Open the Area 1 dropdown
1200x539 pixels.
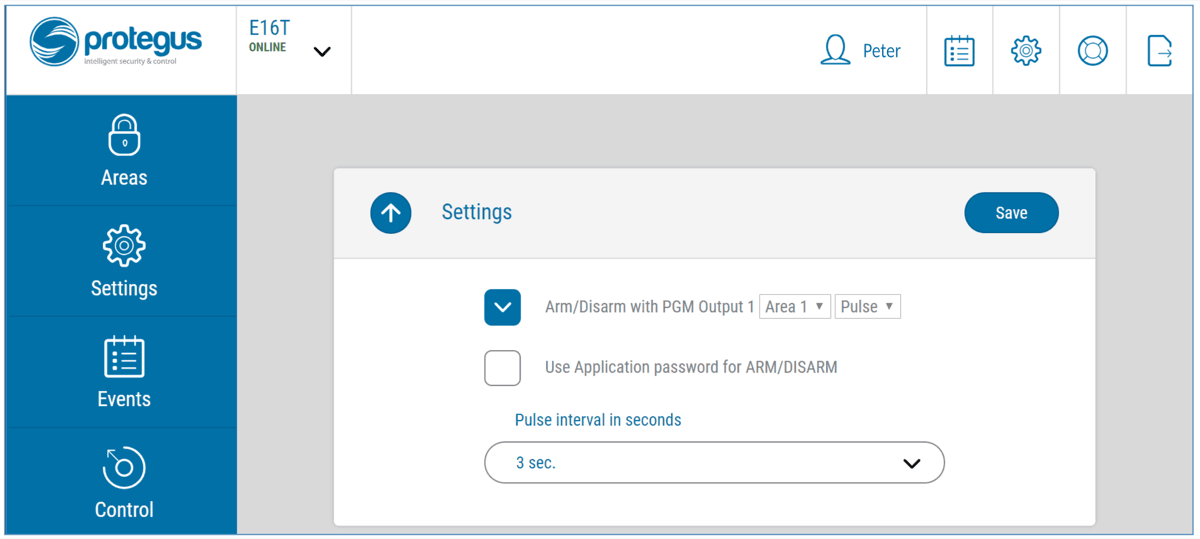click(x=794, y=307)
